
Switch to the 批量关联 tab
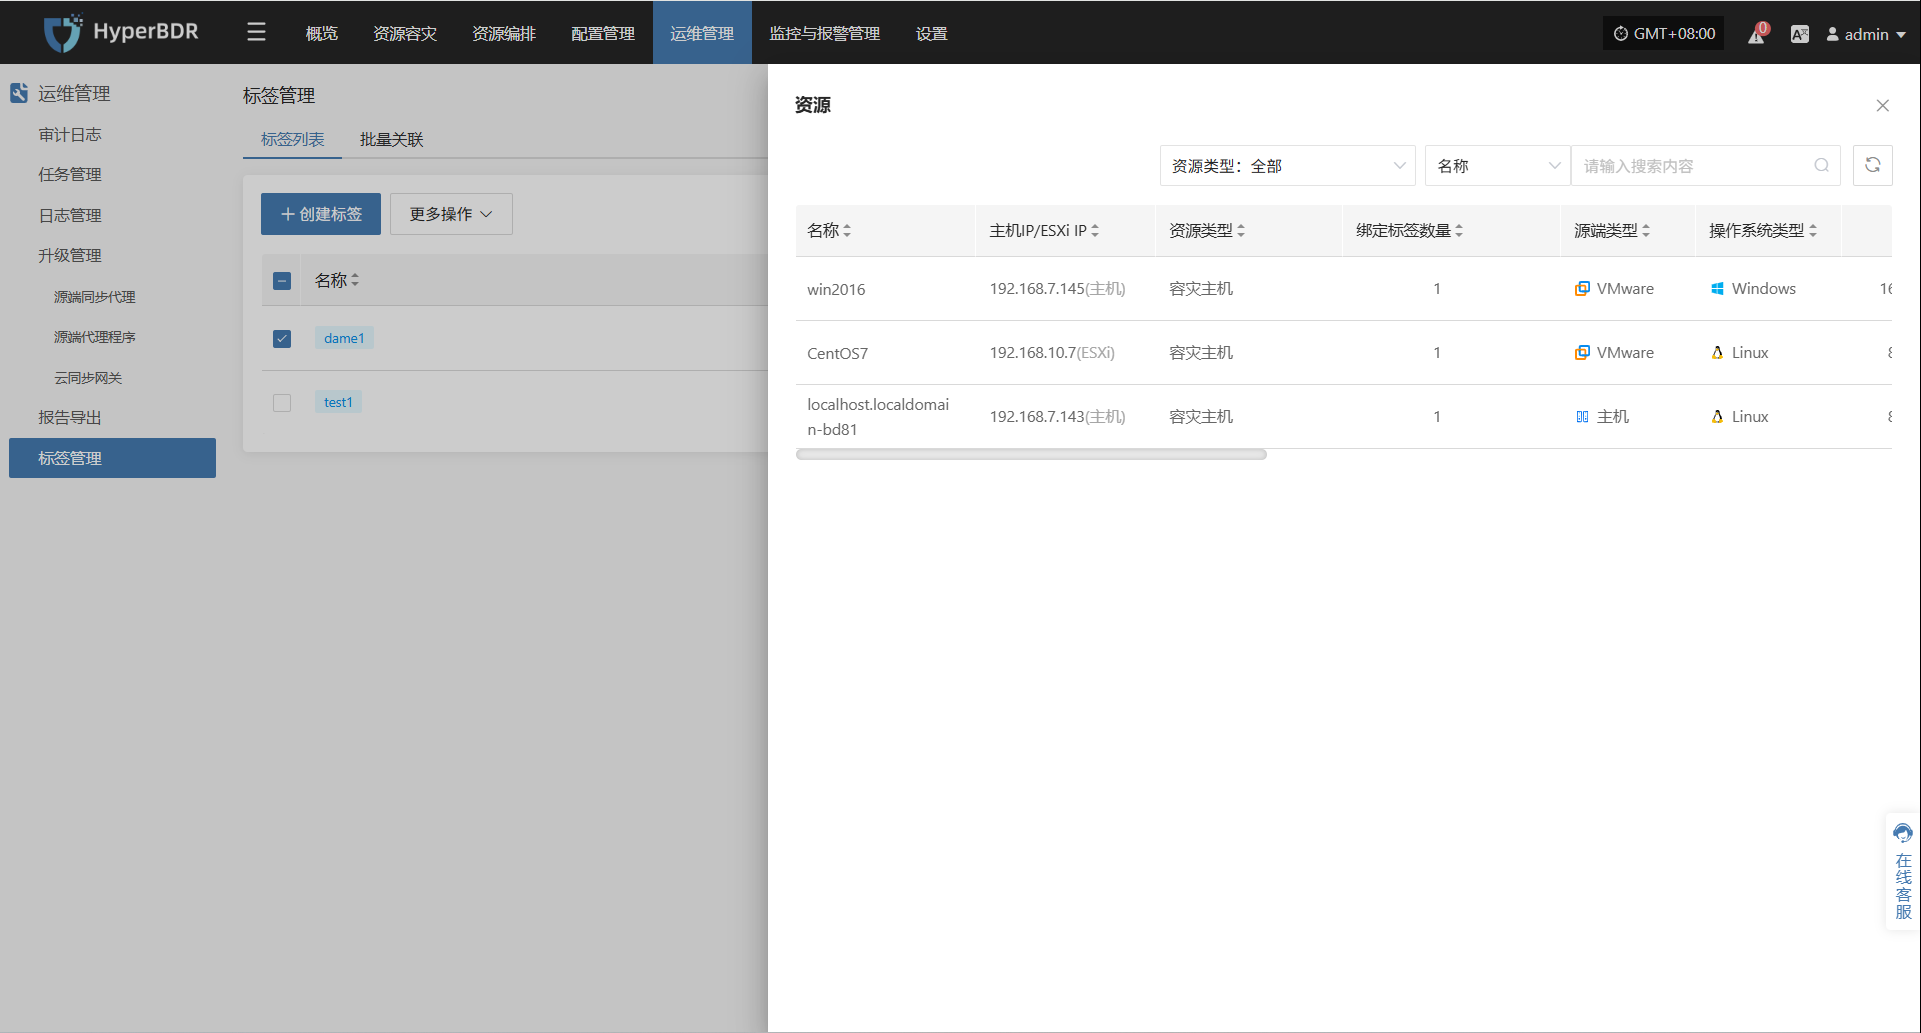click(391, 139)
